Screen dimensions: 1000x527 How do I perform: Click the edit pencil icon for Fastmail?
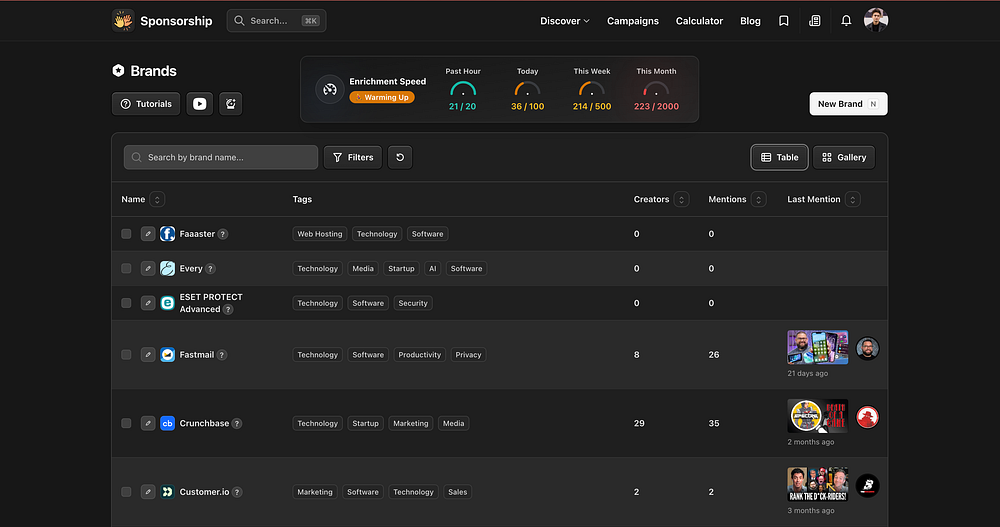[148, 355]
